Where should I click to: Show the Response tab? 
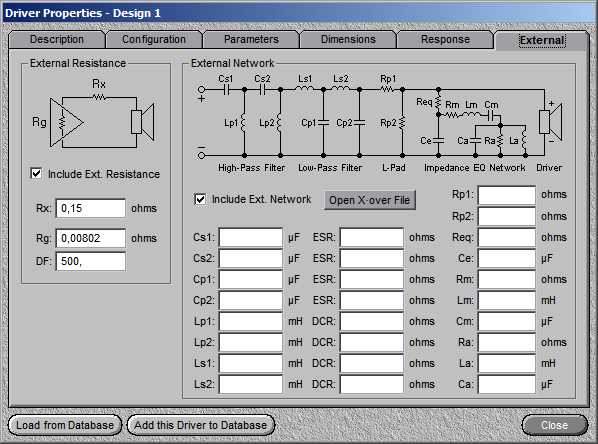coord(445,39)
